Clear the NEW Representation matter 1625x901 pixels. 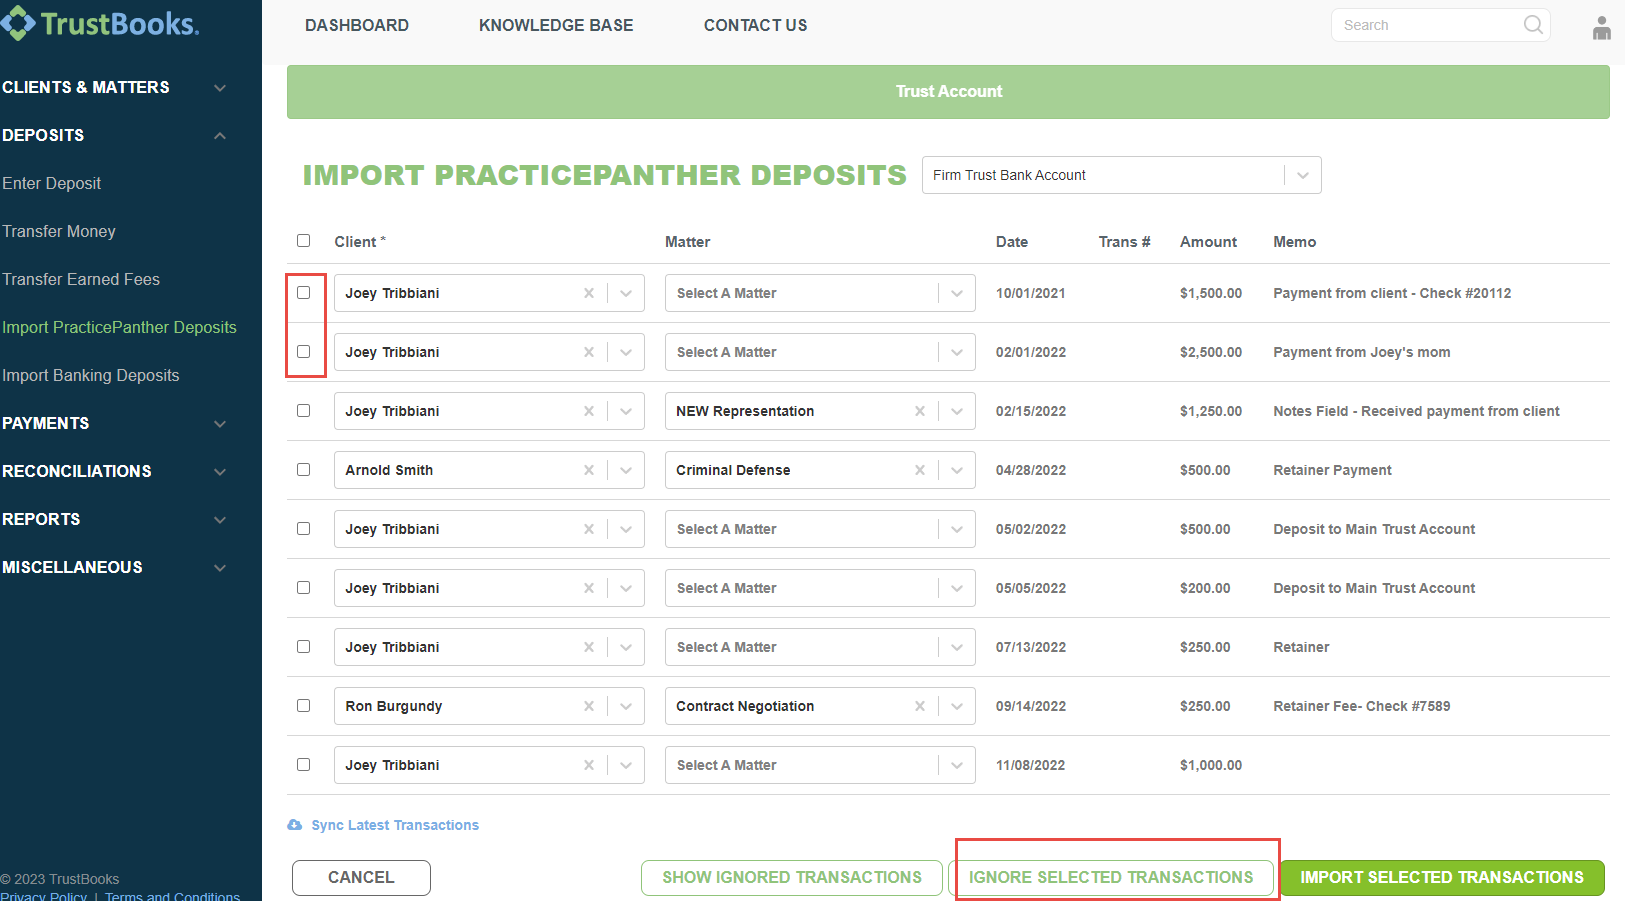point(920,411)
